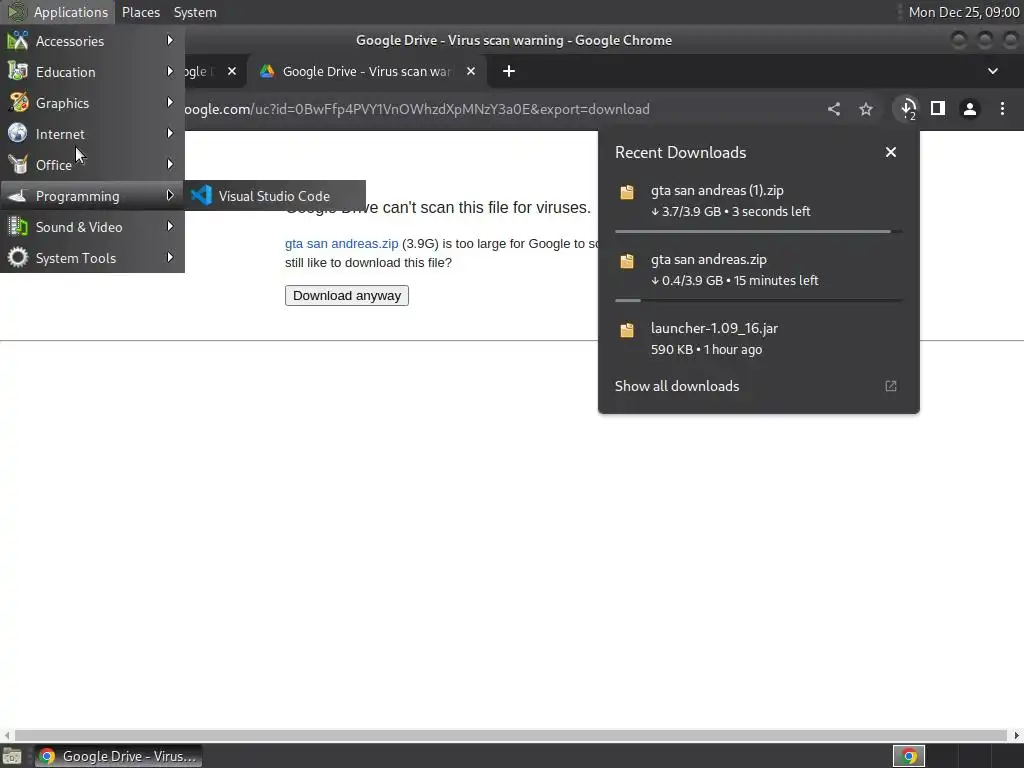Close the Recent Downloads popup
Viewport: 1024px width, 768px height.
(891, 152)
